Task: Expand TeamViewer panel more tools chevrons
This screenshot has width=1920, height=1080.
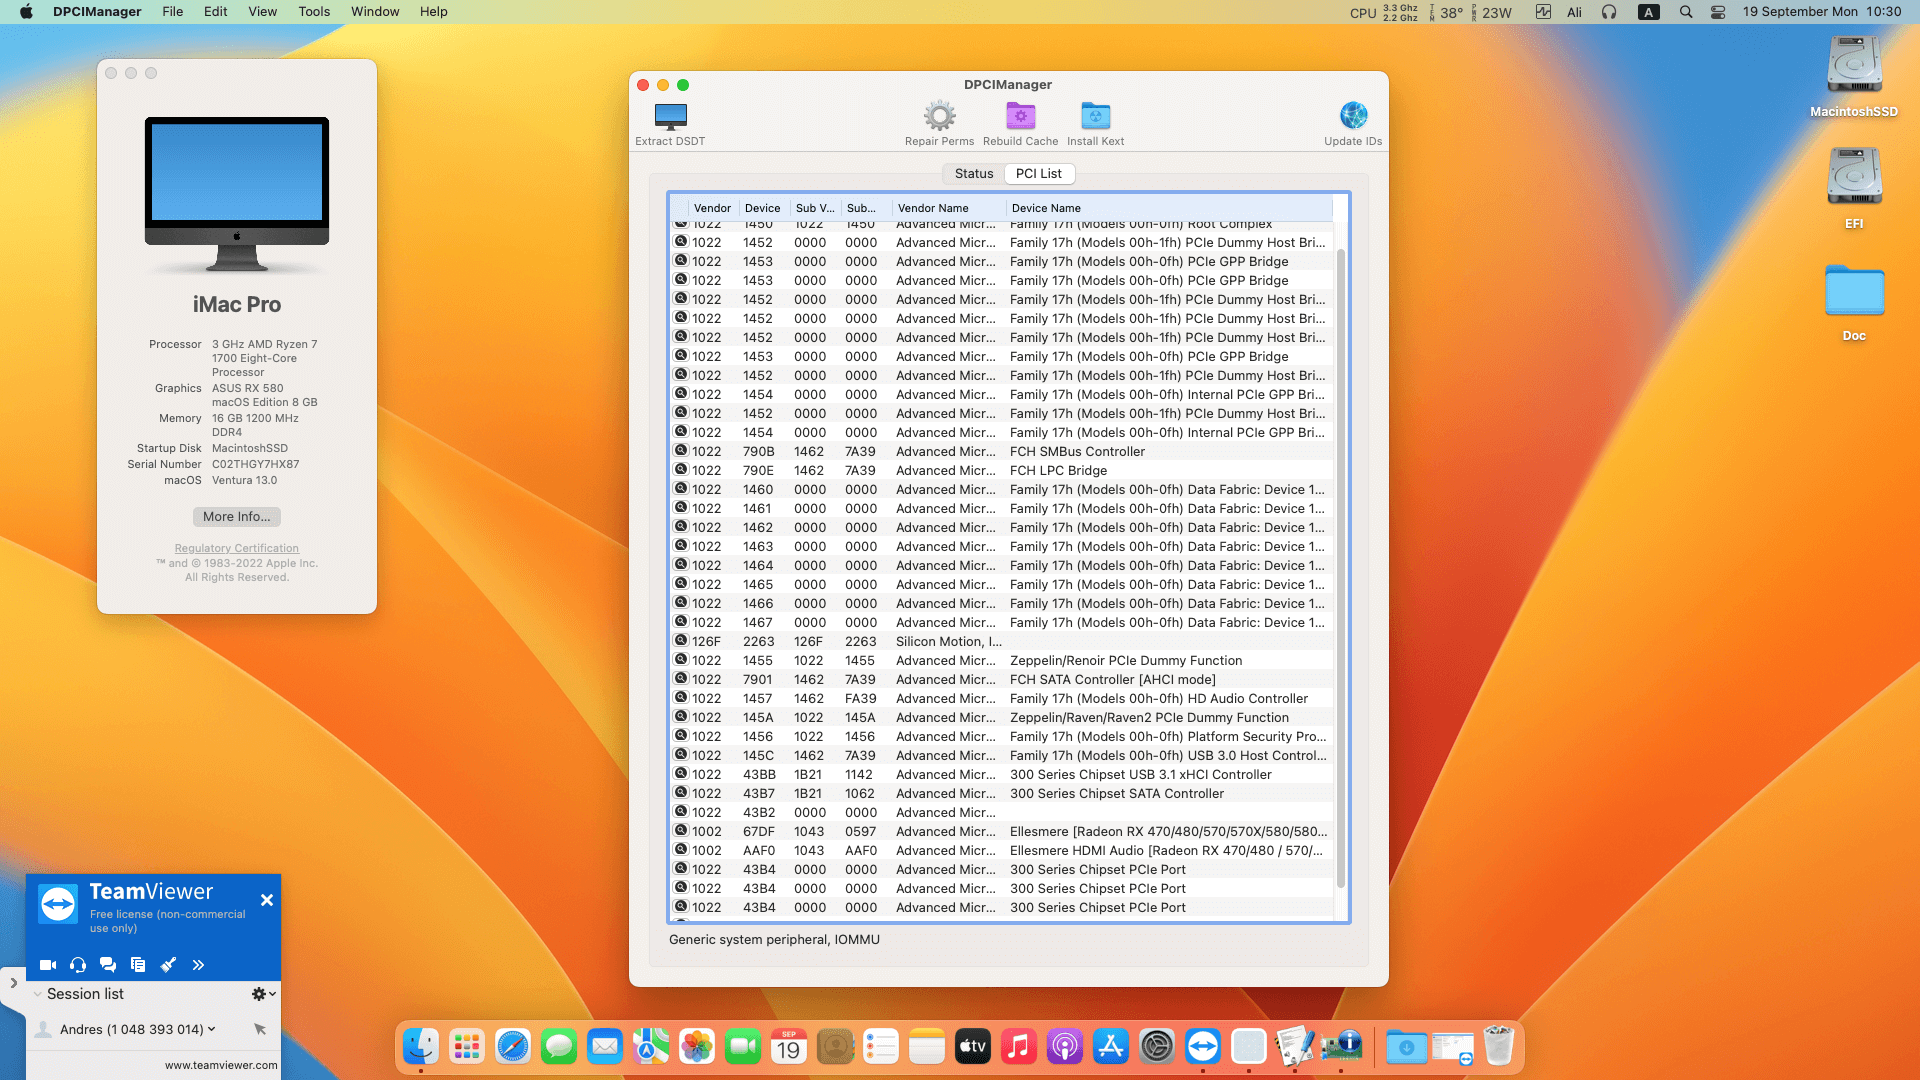Action: pyautogui.click(x=198, y=965)
